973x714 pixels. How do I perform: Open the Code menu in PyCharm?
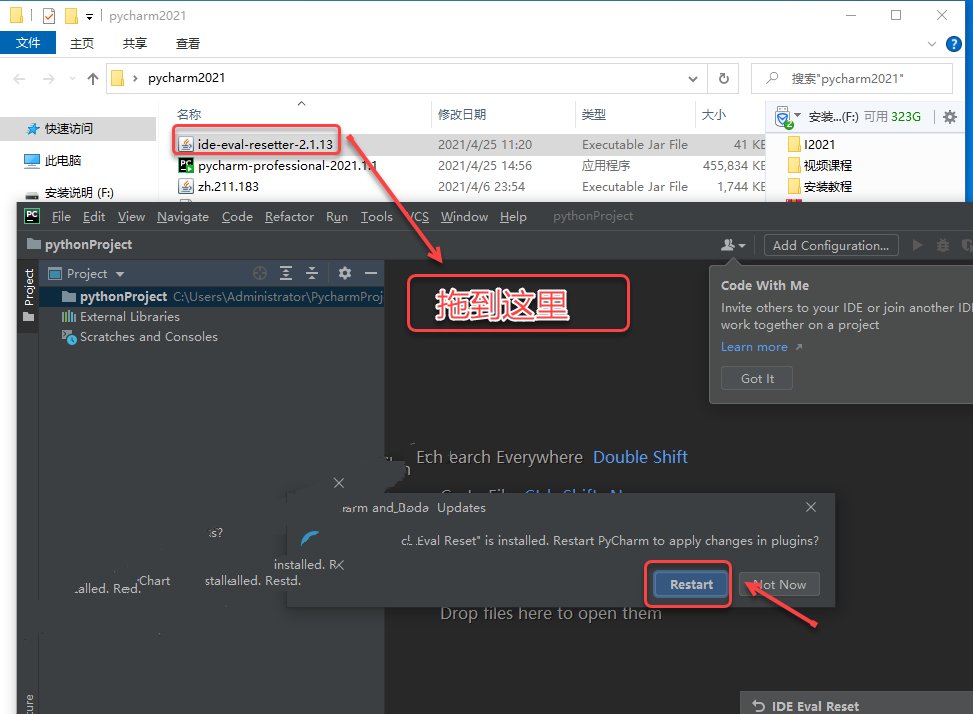(x=237, y=216)
